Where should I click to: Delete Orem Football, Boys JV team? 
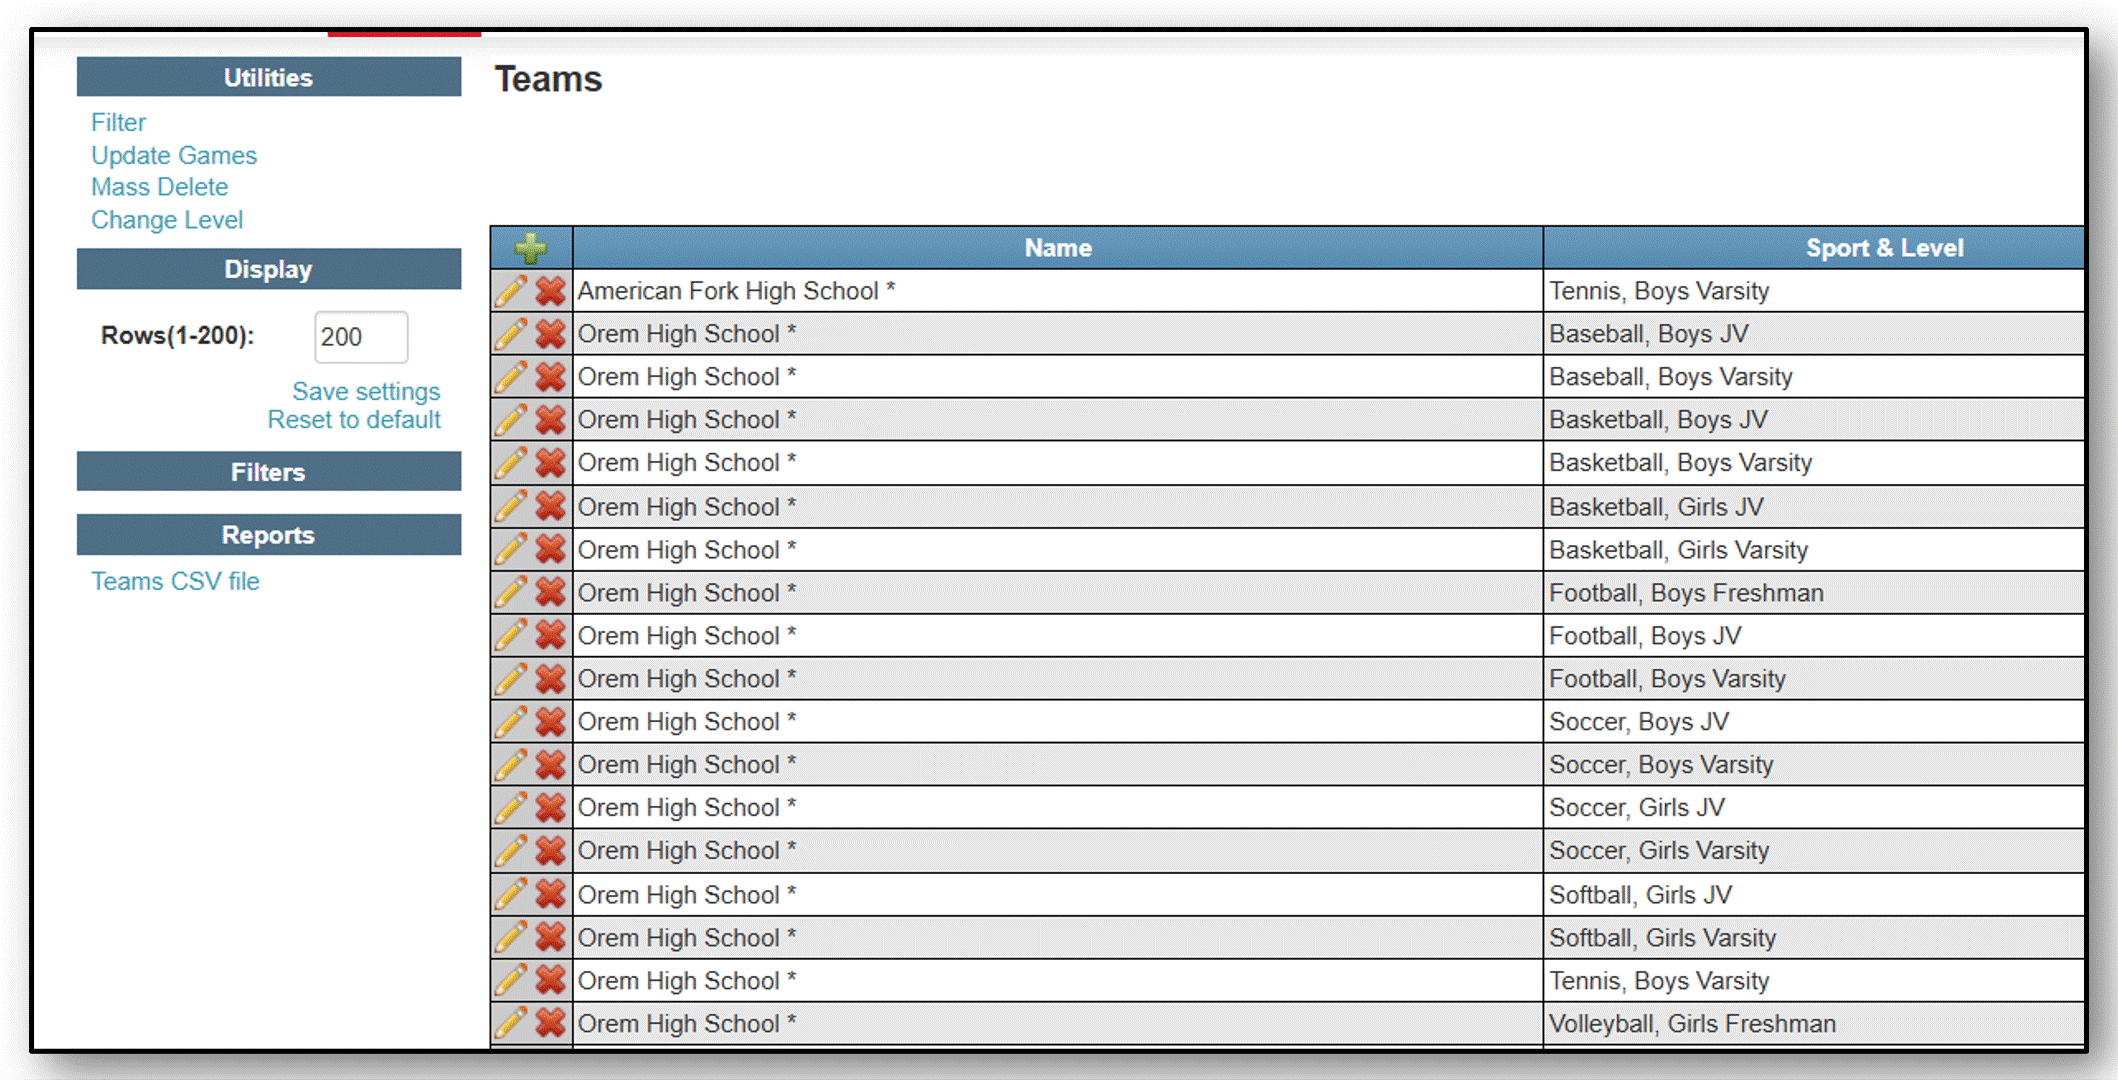click(x=550, y=636)
